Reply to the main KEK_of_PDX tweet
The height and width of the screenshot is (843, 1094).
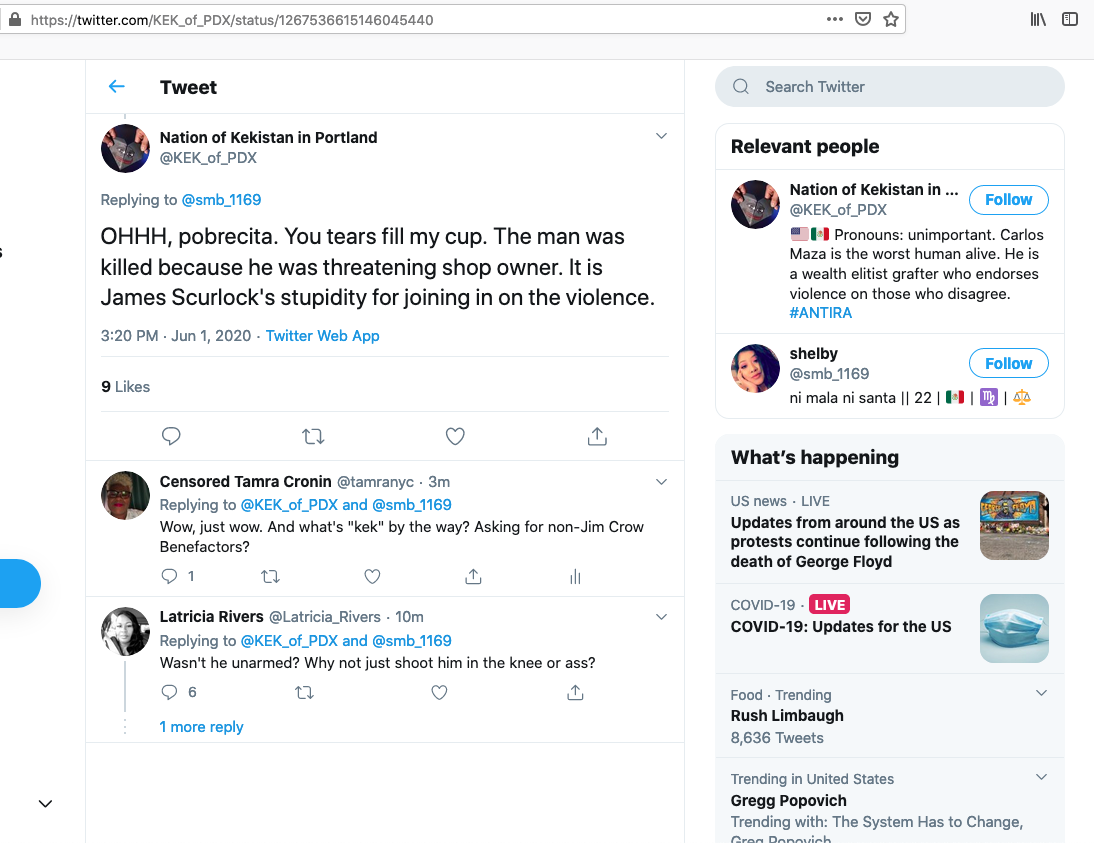point(171,436)
